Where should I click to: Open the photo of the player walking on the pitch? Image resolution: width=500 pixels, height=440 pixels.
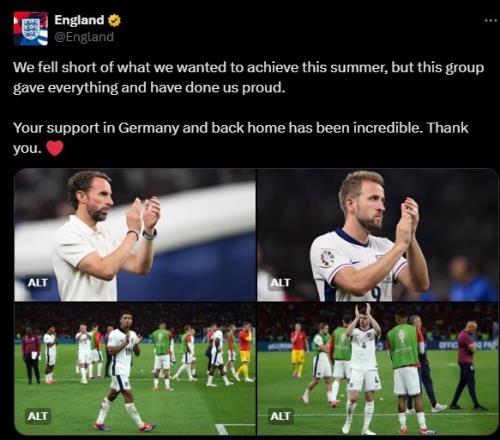click(x=135, y=369)
